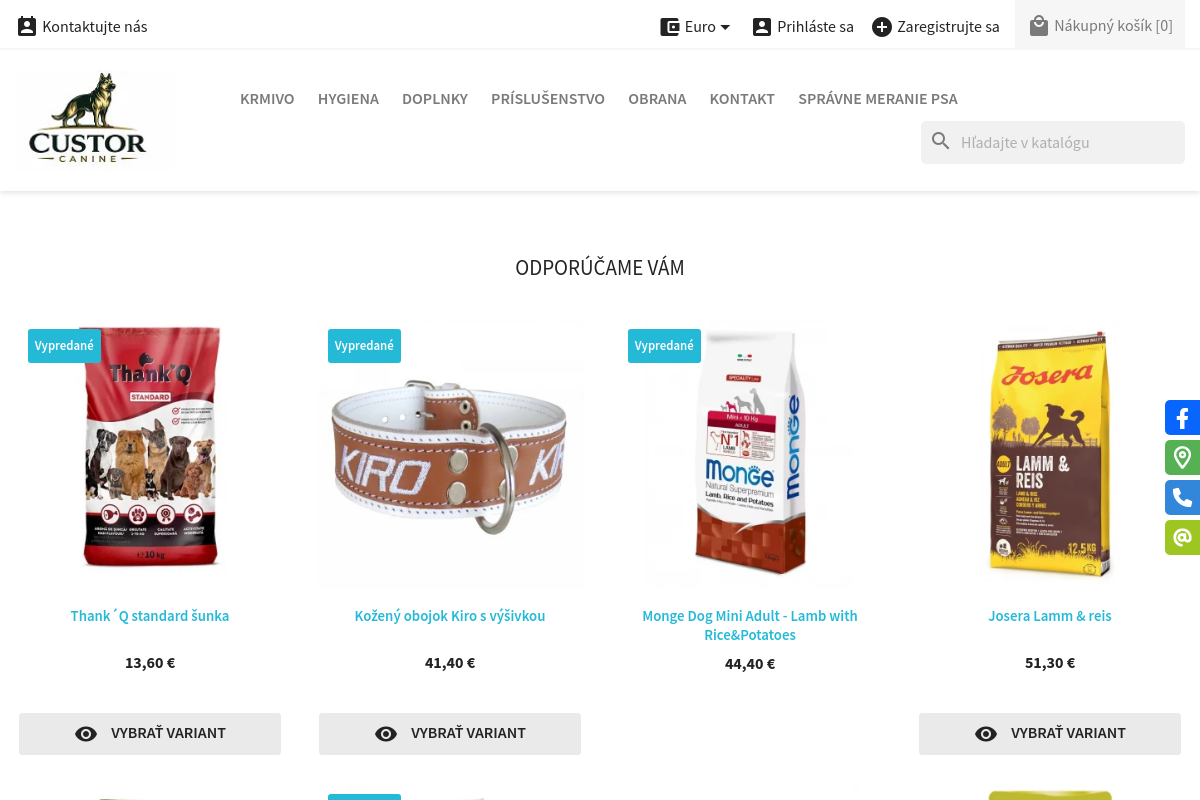Expand the Euro currency dropdown
The width and height of the screenshot is (1200, 800).
pyautogui.click(x=696, y=27)
